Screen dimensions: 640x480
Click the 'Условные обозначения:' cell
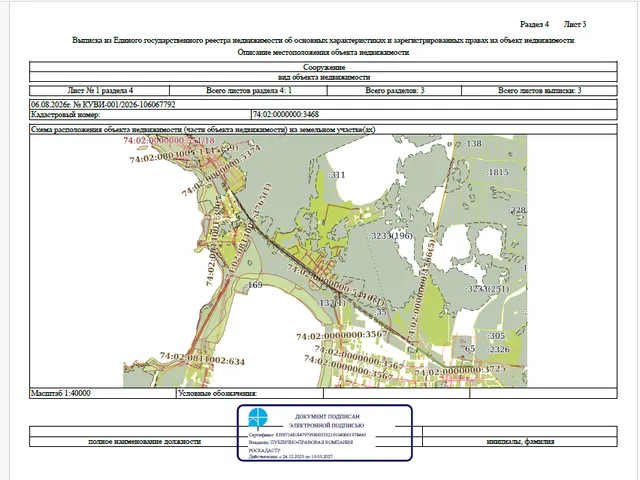(x=250, y=393)
